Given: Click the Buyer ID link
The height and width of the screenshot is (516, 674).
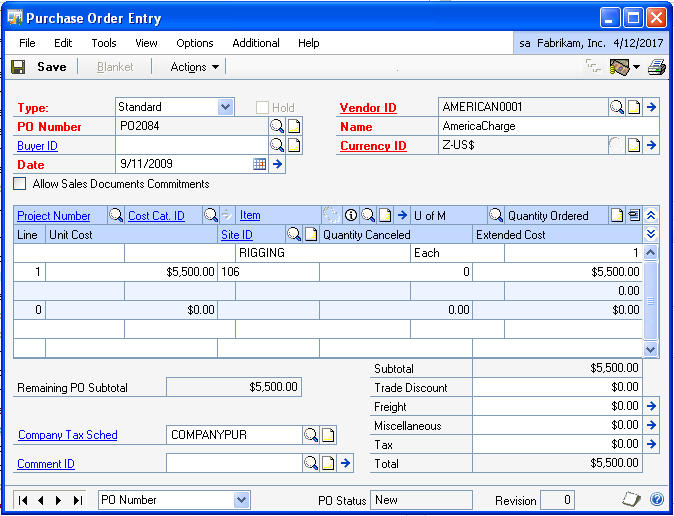Looking at the screenshot, I should (37, 146).
